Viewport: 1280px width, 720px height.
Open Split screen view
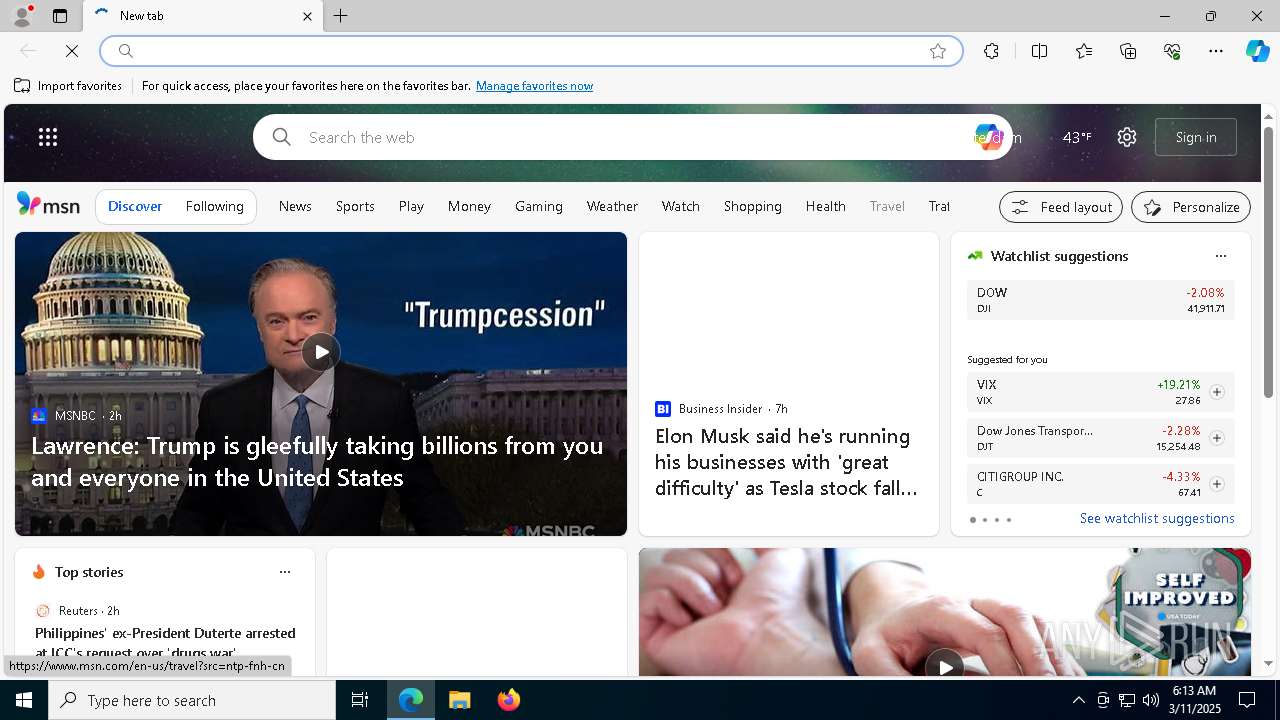pos(1039,51)
